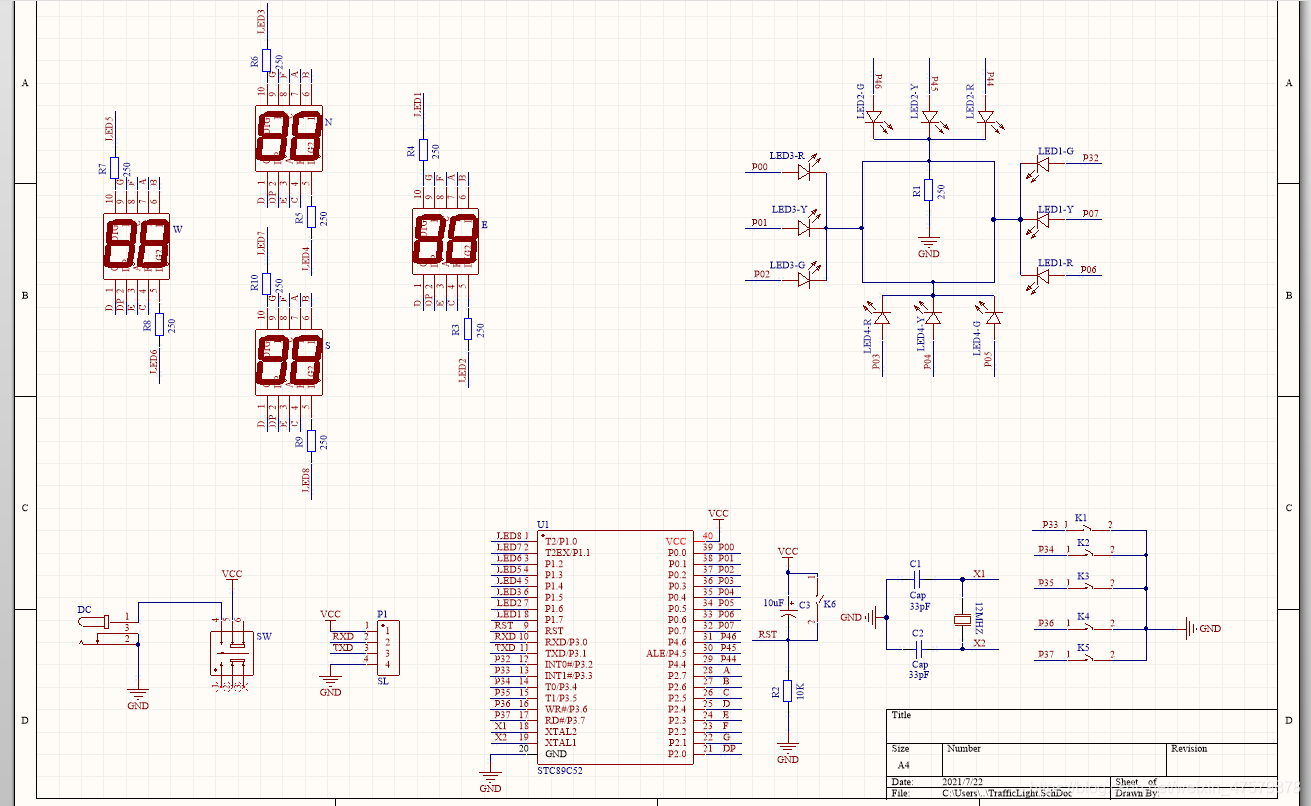Viewport: 1311px width, 806px height.
Task: Click the P00 net label beside LED3-R
Action: click(x=760, y=167)
